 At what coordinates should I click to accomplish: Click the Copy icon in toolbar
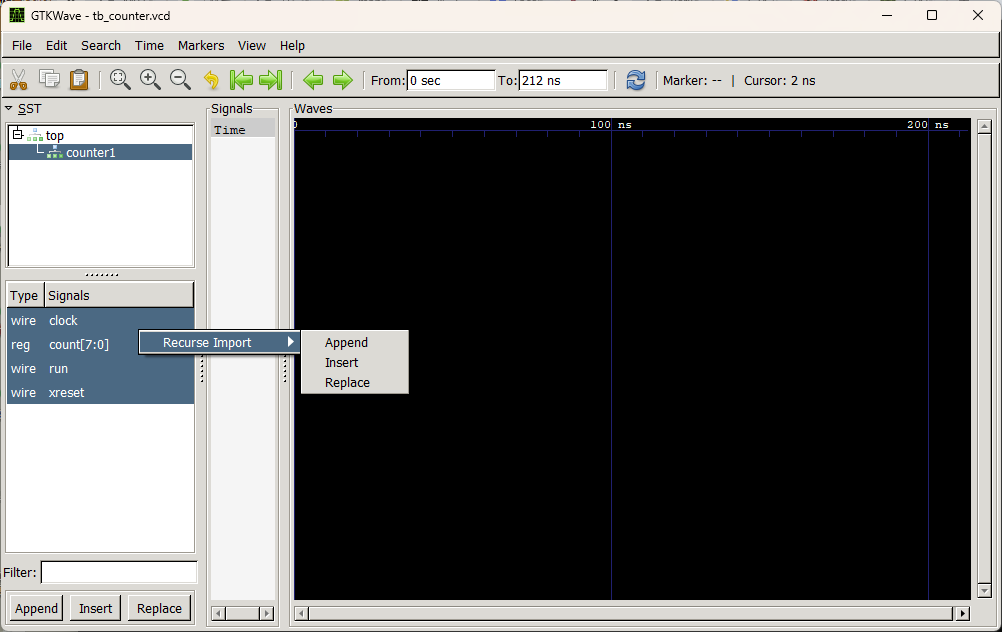(49, 80)
